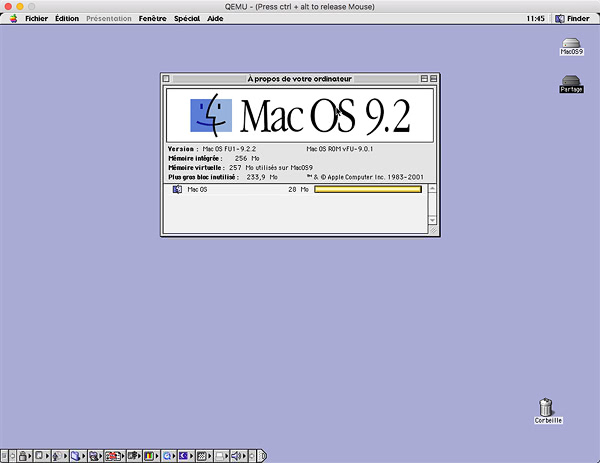Image resolution: width=600 pixels, height=463 pixels.
Task: Collapse the control strip using its end tab
Action: pyautogui.click(x=262, y=456)
